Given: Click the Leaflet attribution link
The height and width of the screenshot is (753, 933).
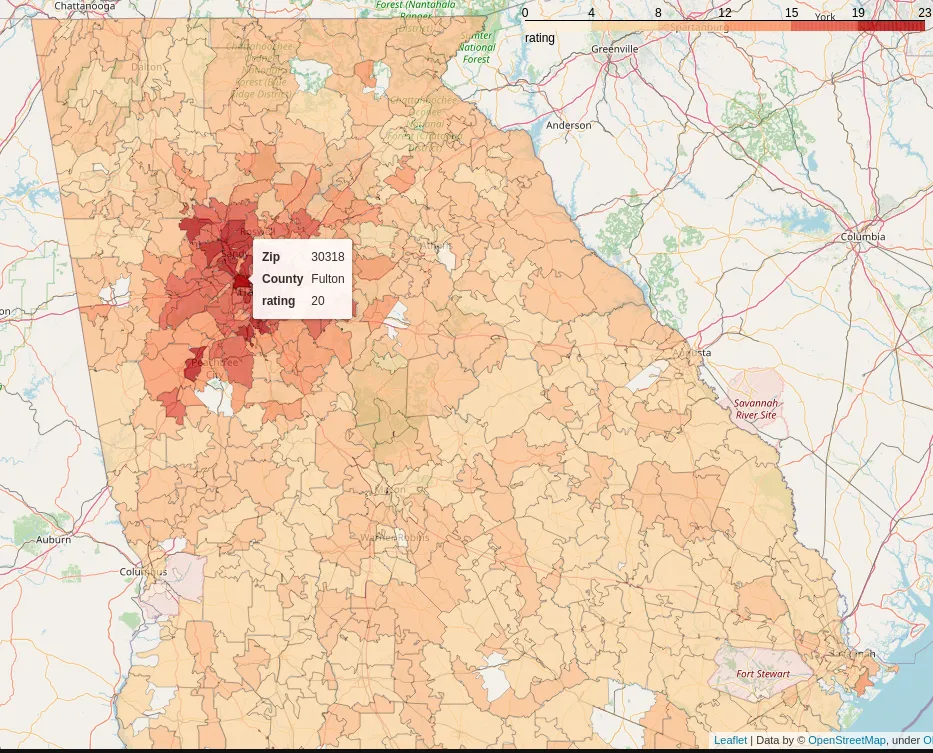Looking at the screenshot, I should [730, 740].
